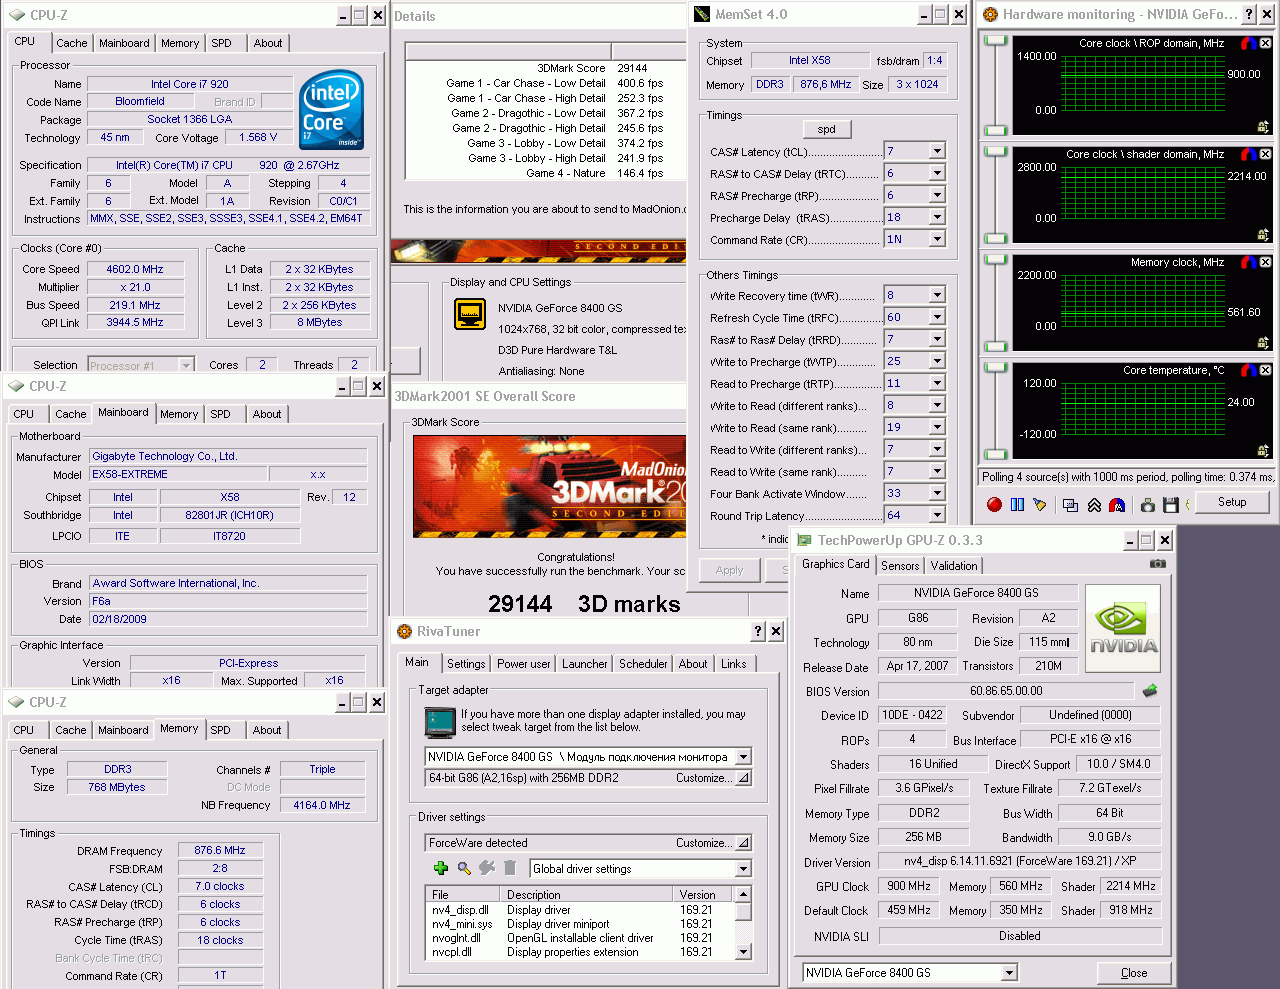Viewport: 1280px width, 989px height.
Task: Switch to the Scheduler tab in RivaTuner
Action: tap(643, 664)
